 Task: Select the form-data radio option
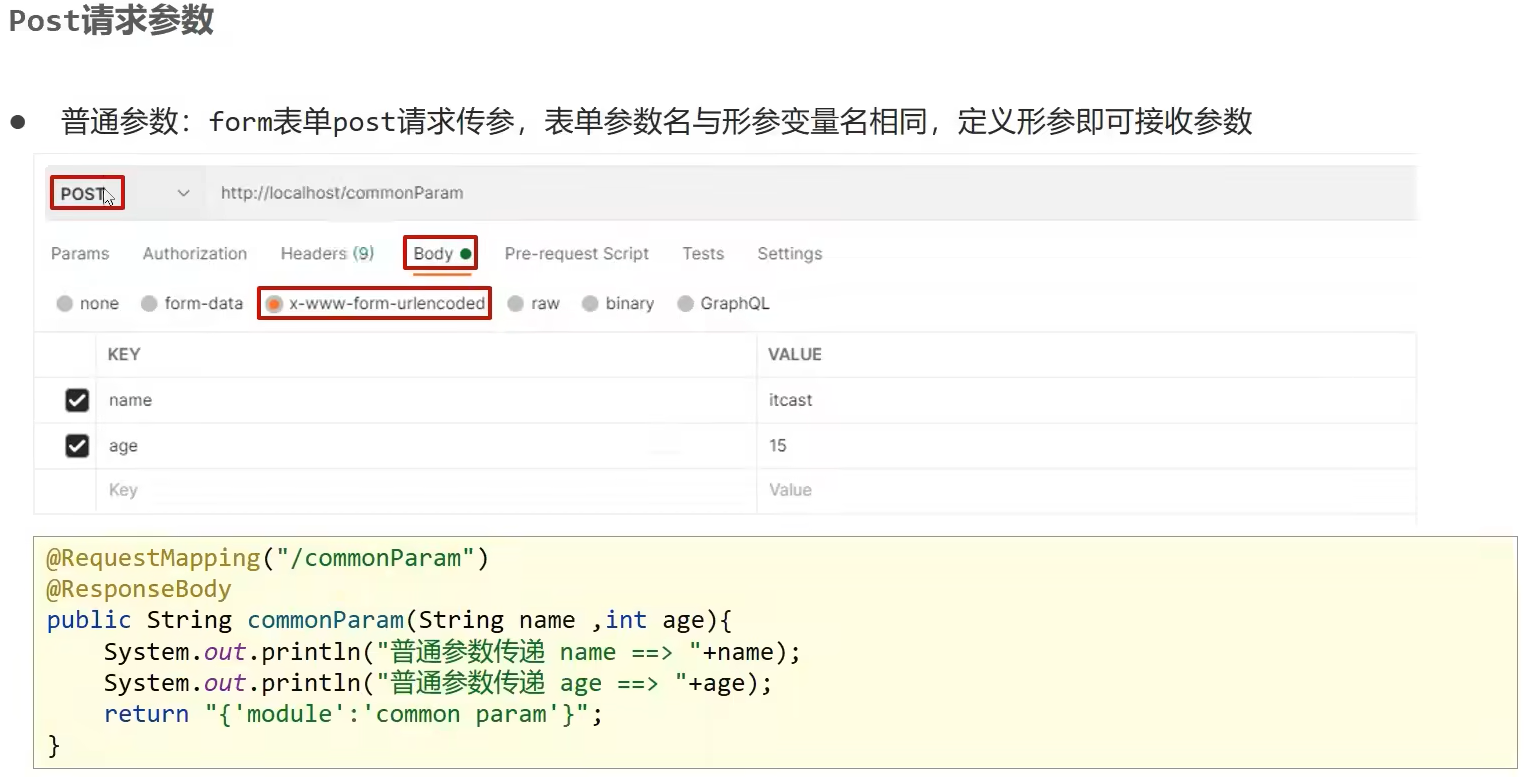coord(149,304)
